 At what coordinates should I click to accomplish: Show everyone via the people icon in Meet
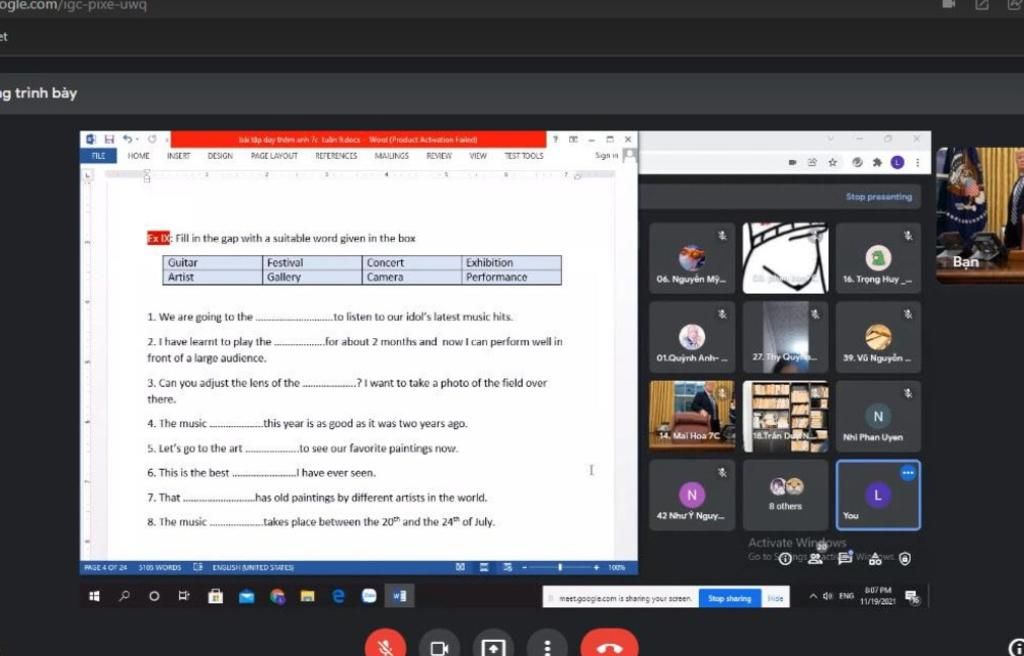pyautogui.click(x=815, y=558)
